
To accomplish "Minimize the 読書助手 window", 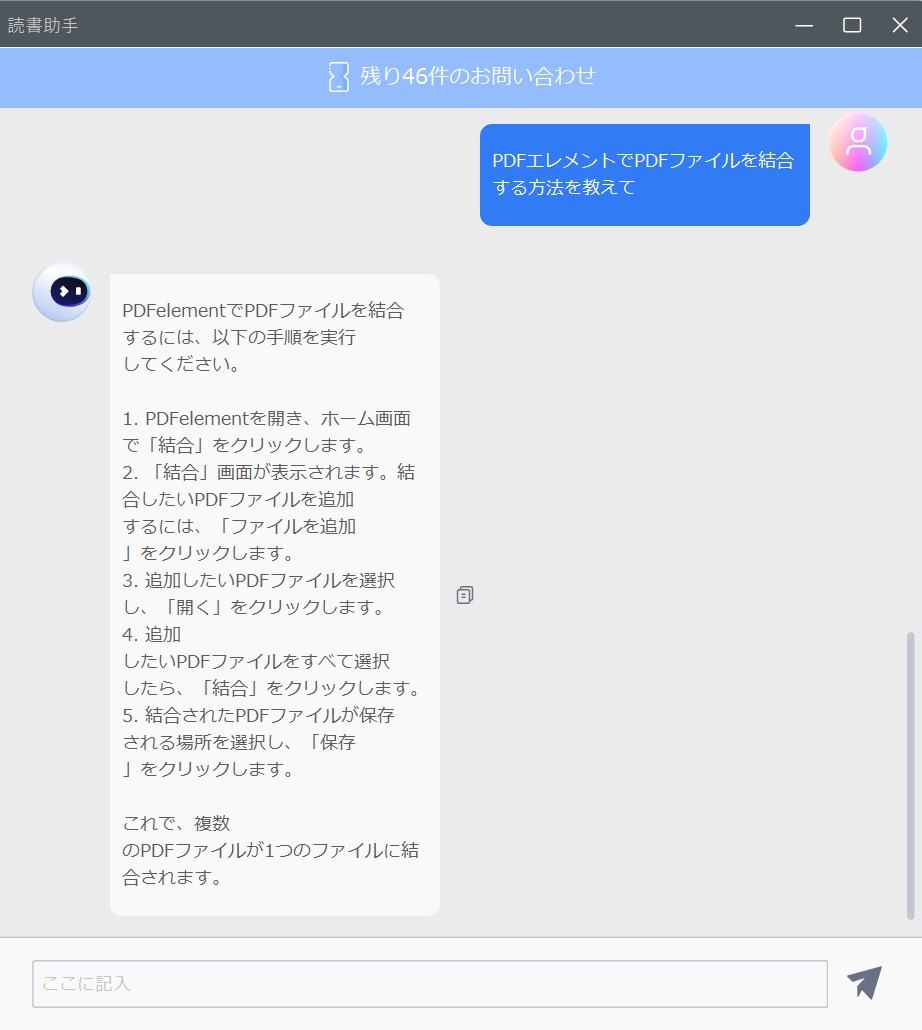I will [804, 25].
